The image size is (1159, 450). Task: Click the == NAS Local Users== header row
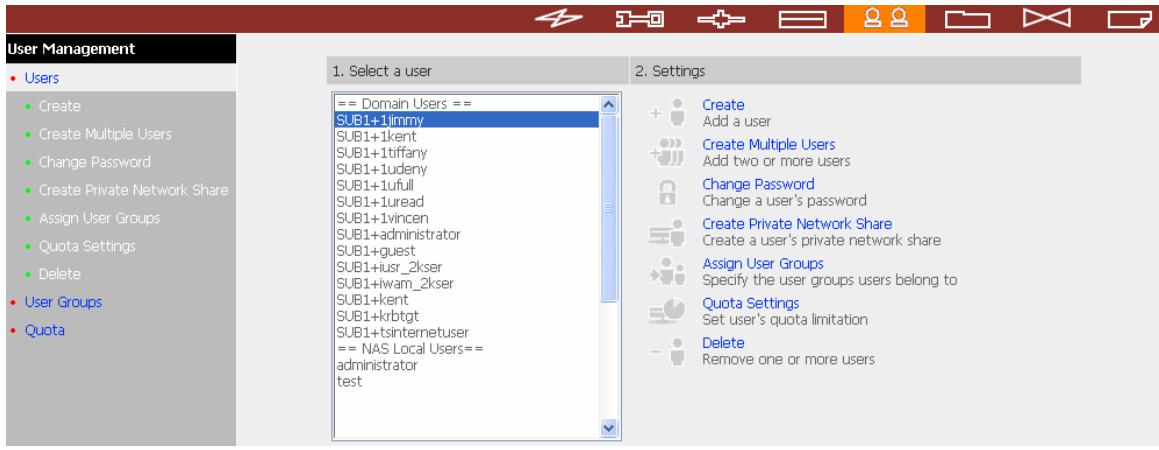pyautogui.click(x=466, y=349)
